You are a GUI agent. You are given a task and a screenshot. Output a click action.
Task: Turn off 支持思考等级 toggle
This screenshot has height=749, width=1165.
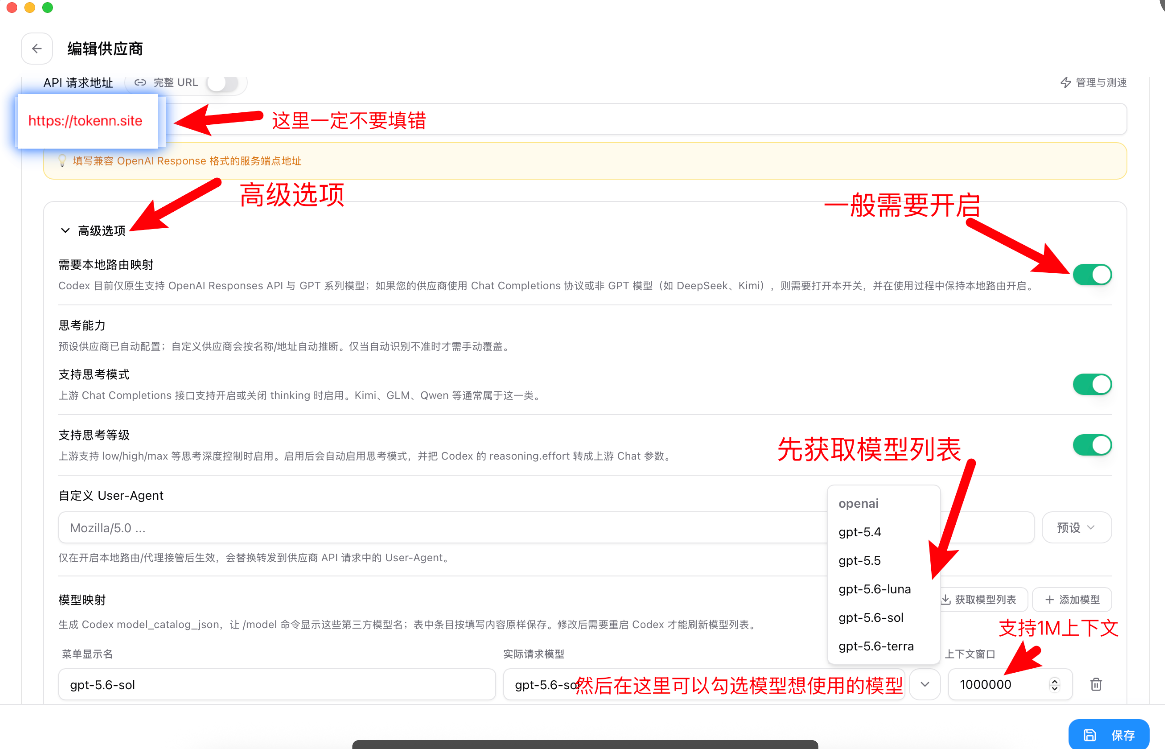(1092, 445)
